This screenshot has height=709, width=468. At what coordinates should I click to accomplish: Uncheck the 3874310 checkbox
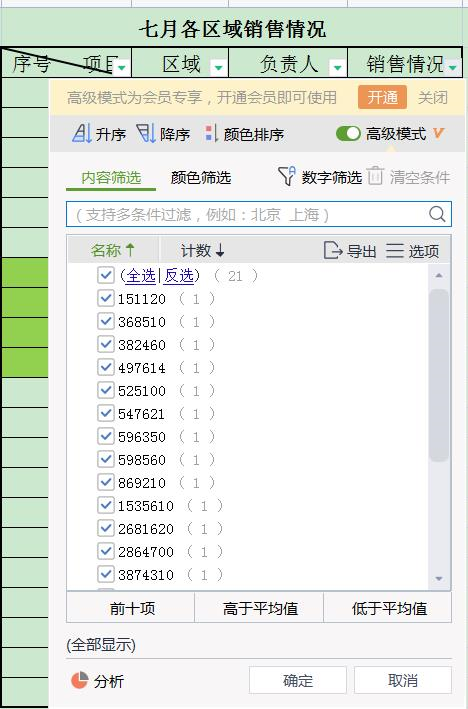pos(106,574)
